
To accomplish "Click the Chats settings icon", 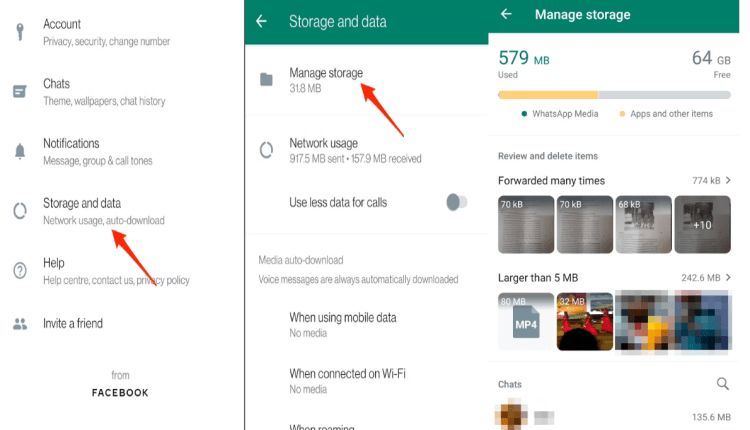I will 20,91.
